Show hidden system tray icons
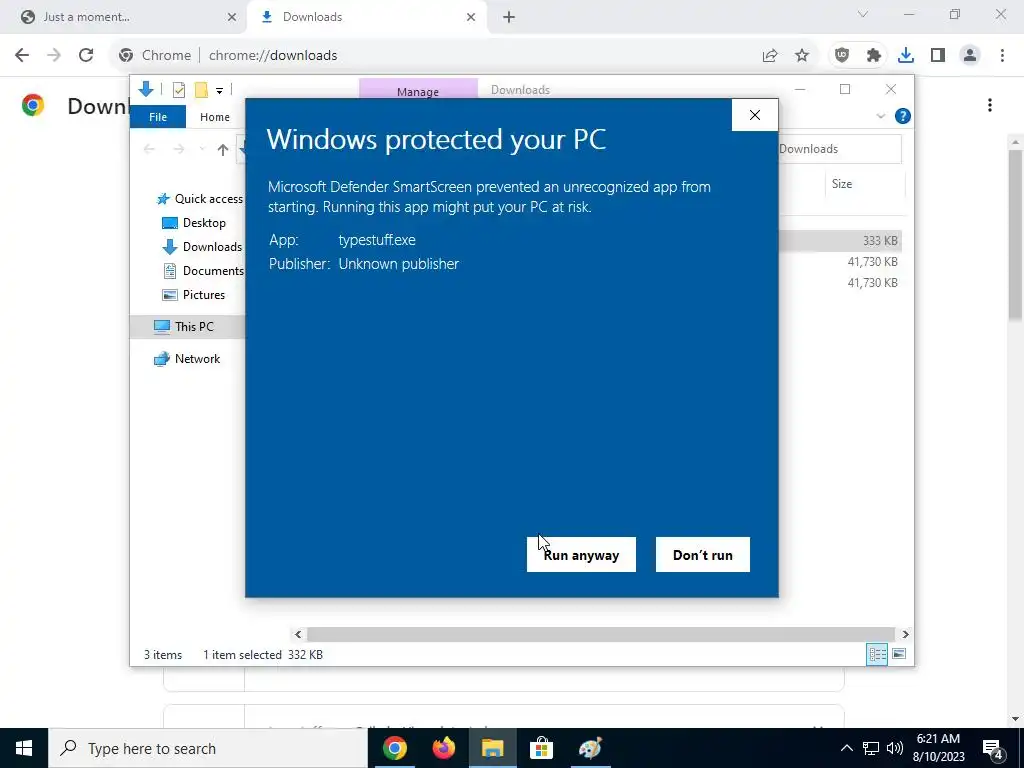 (846, 748)
